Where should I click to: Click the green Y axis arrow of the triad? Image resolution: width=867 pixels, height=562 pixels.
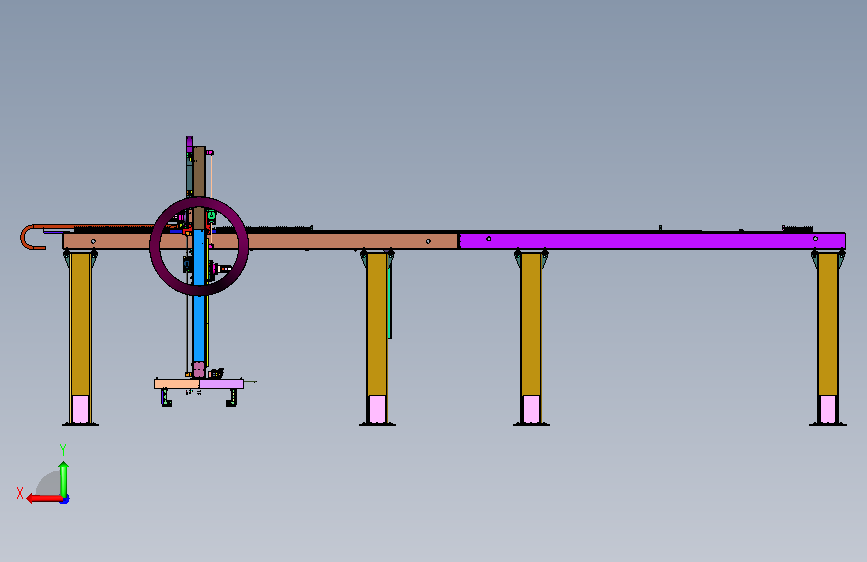tap(64, 479)
